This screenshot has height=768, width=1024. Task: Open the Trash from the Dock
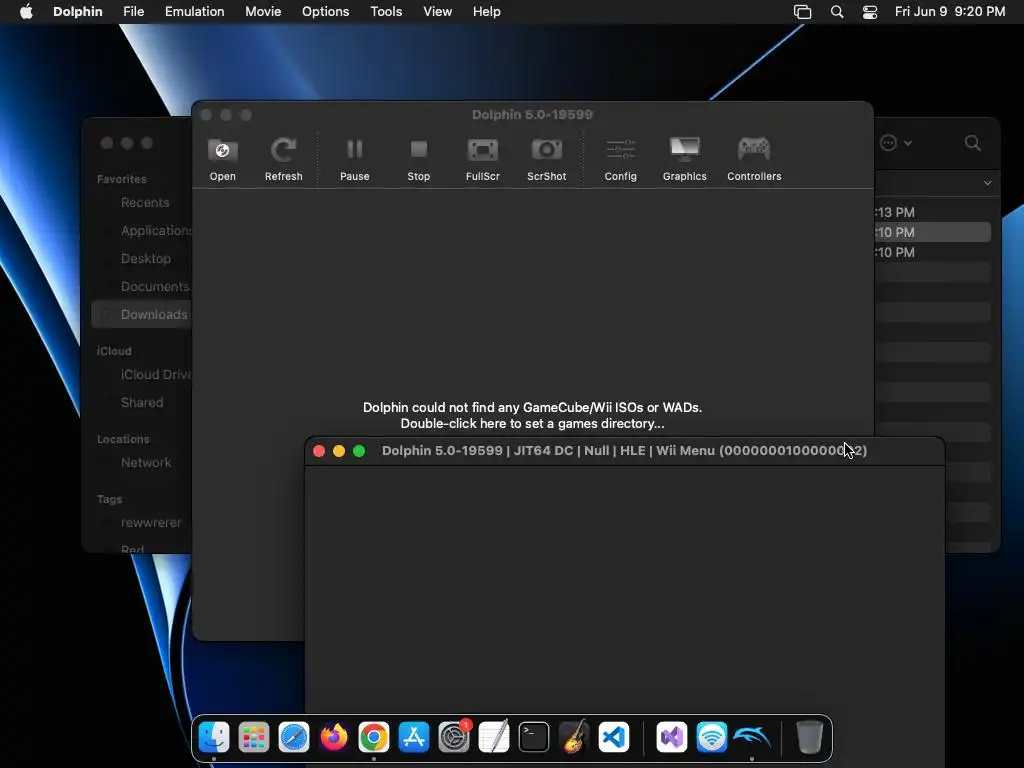pyautogui.click(x=809, y=737)
